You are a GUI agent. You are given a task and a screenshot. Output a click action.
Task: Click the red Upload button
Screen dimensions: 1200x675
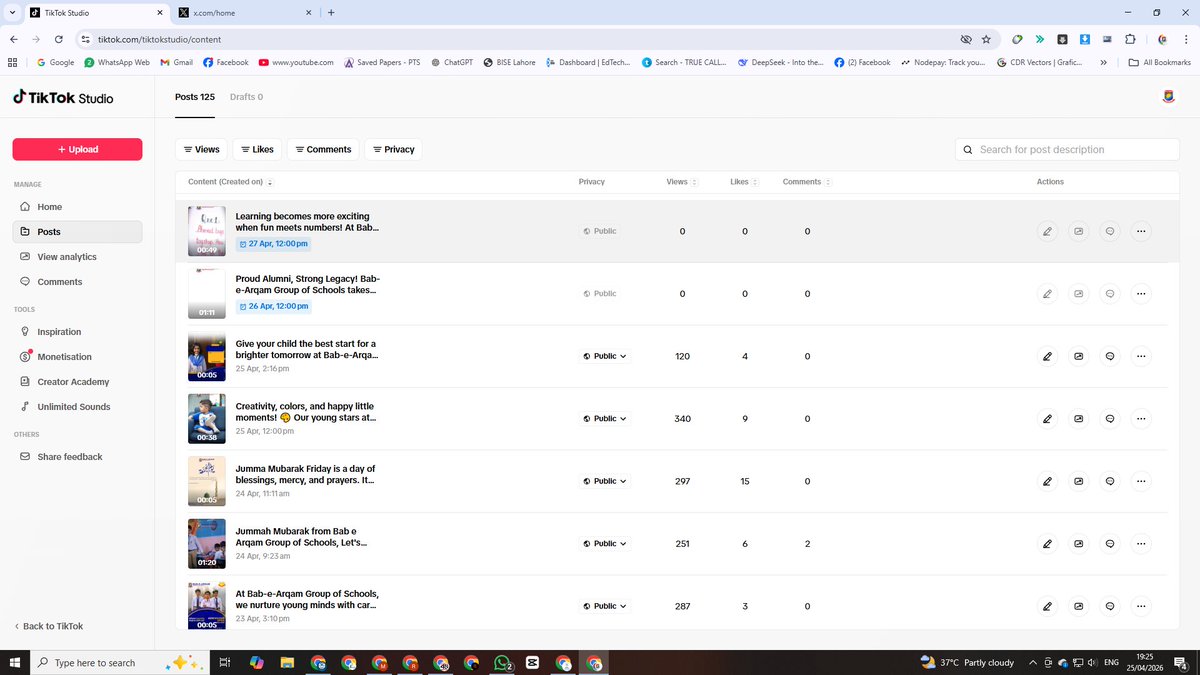77,149
